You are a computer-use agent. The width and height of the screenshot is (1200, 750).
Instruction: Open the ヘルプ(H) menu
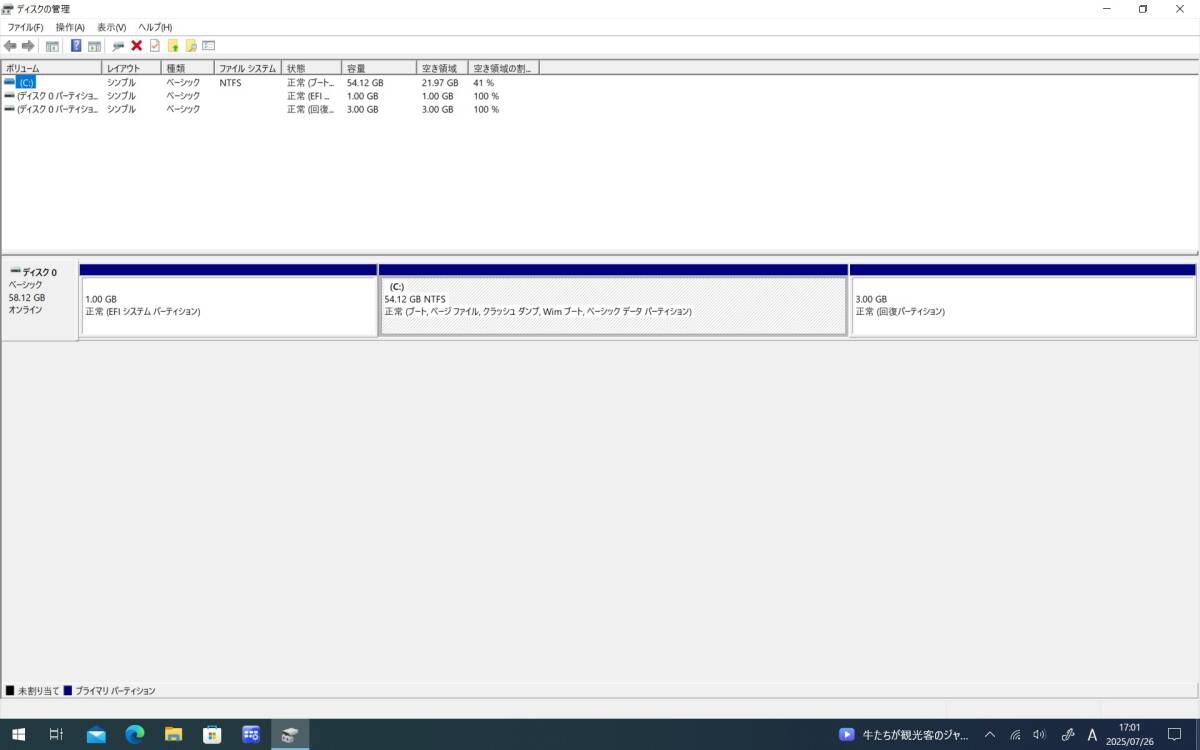155,27
